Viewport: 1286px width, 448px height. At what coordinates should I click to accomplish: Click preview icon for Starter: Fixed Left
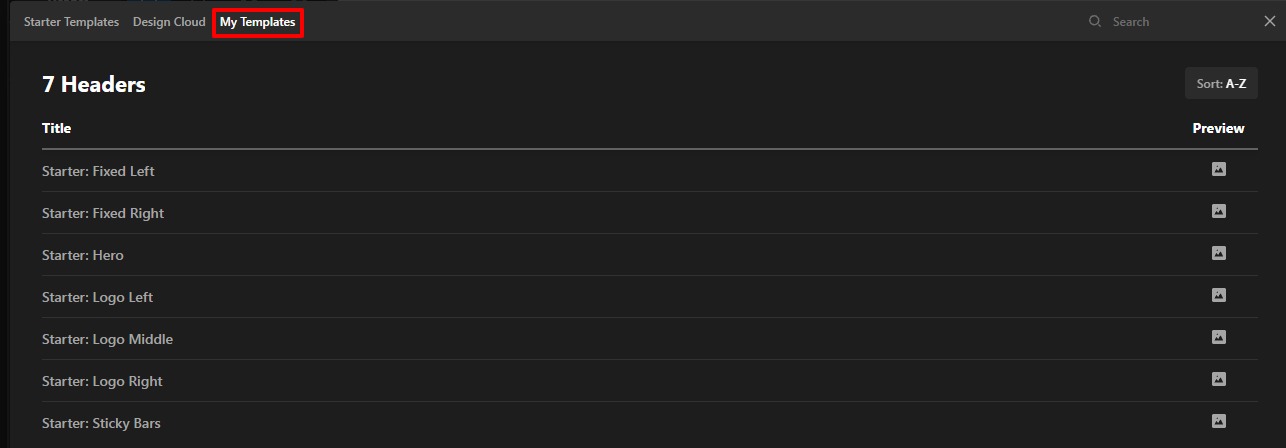pos(1218,170)
